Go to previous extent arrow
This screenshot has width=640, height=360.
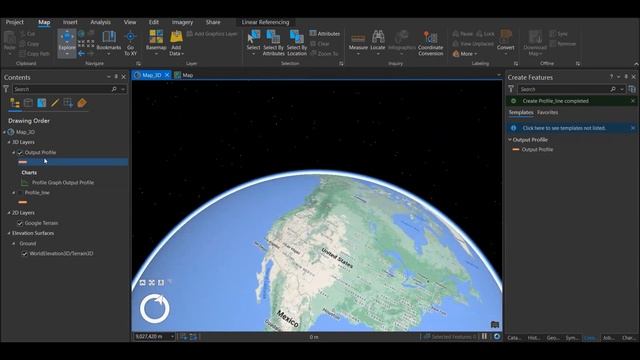tap(81, 53)
